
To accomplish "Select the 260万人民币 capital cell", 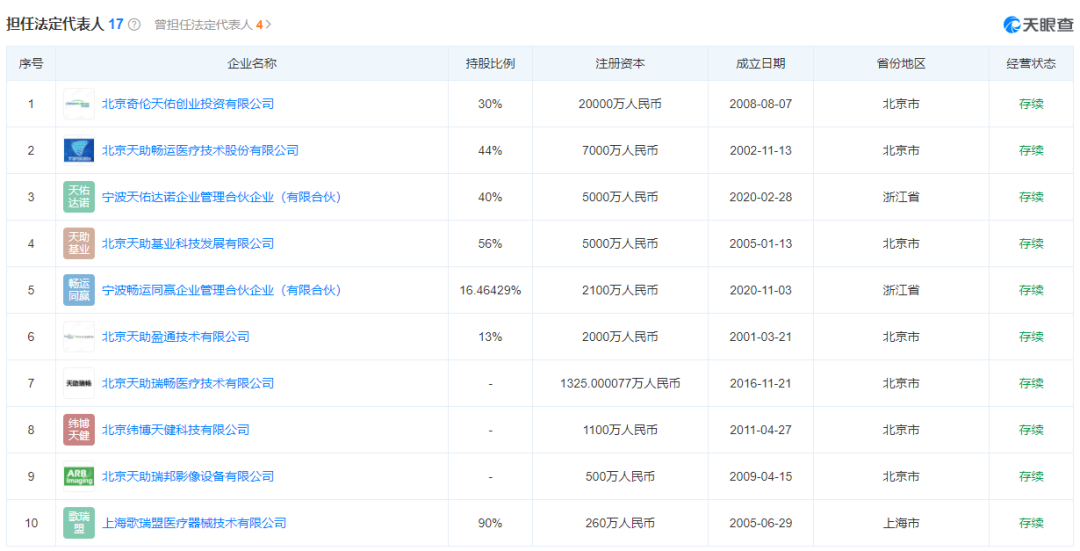I will pos(620,523).
